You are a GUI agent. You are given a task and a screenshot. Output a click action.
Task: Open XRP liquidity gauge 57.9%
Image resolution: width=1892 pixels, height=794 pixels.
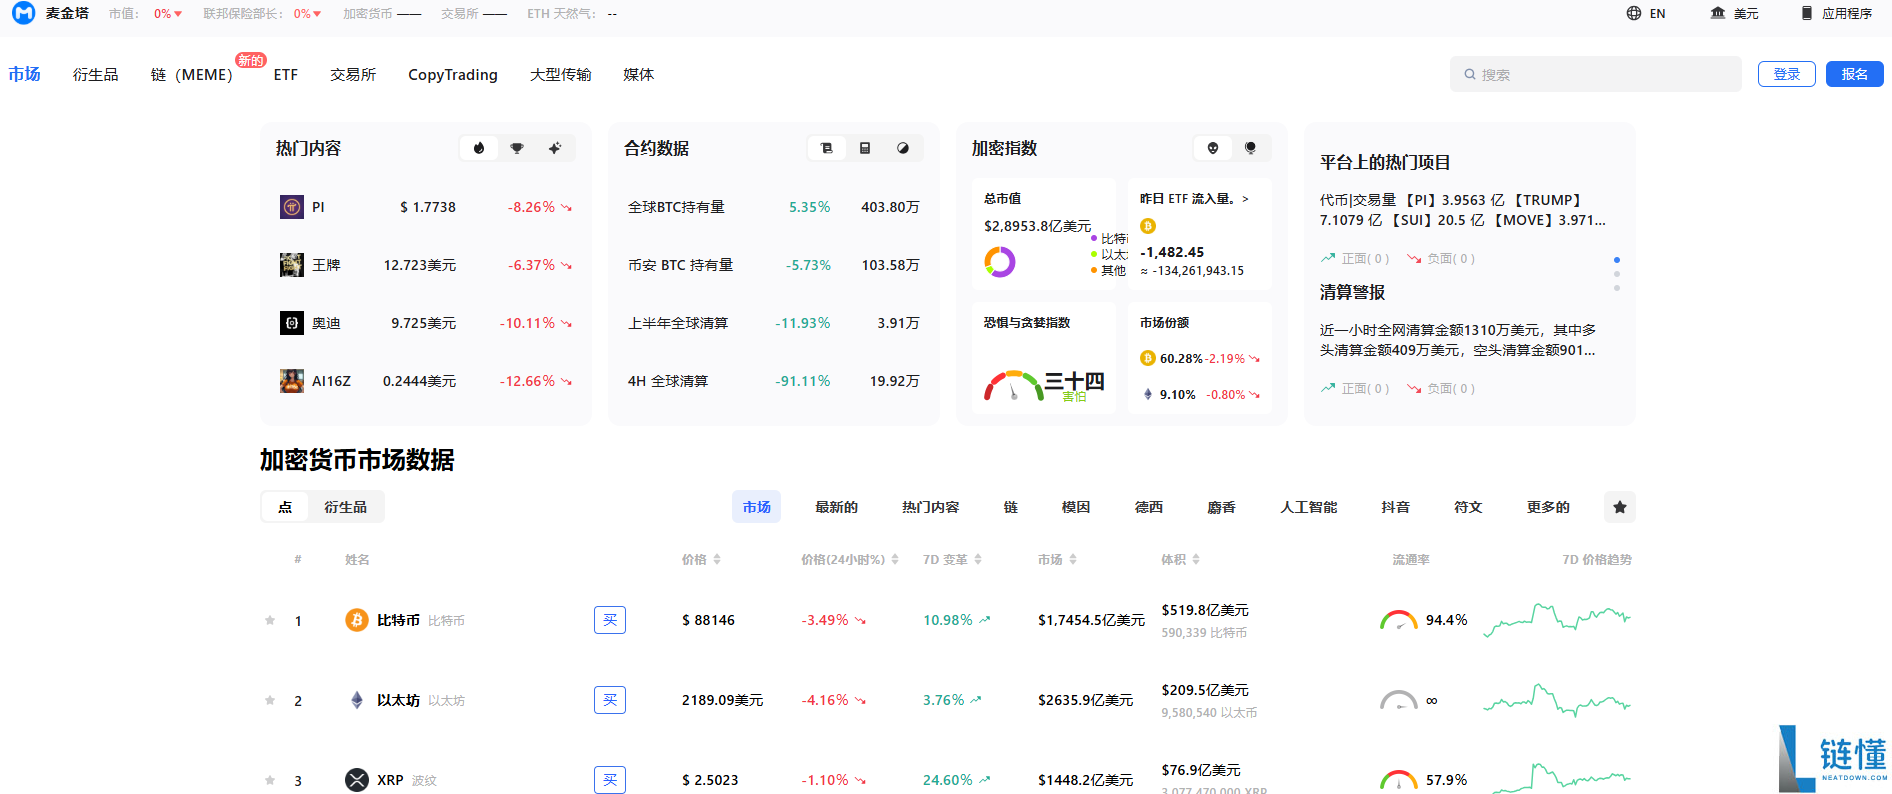(x=1399, y=780)
